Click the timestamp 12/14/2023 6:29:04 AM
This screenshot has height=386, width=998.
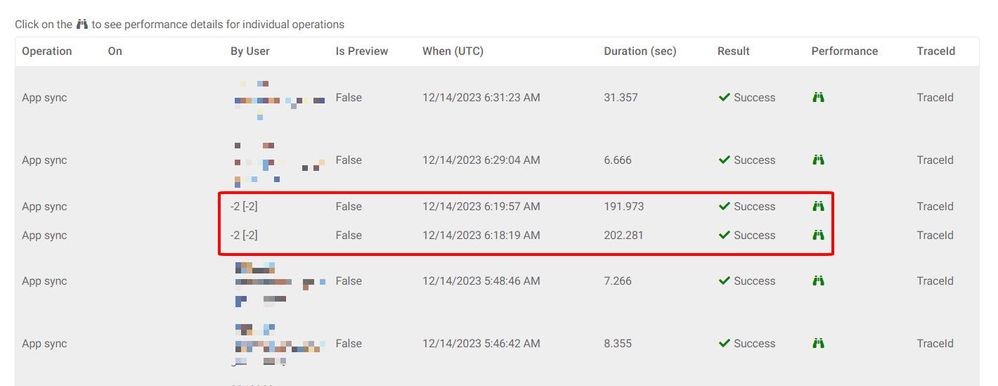pyautogui.click(x=481, y=160)
